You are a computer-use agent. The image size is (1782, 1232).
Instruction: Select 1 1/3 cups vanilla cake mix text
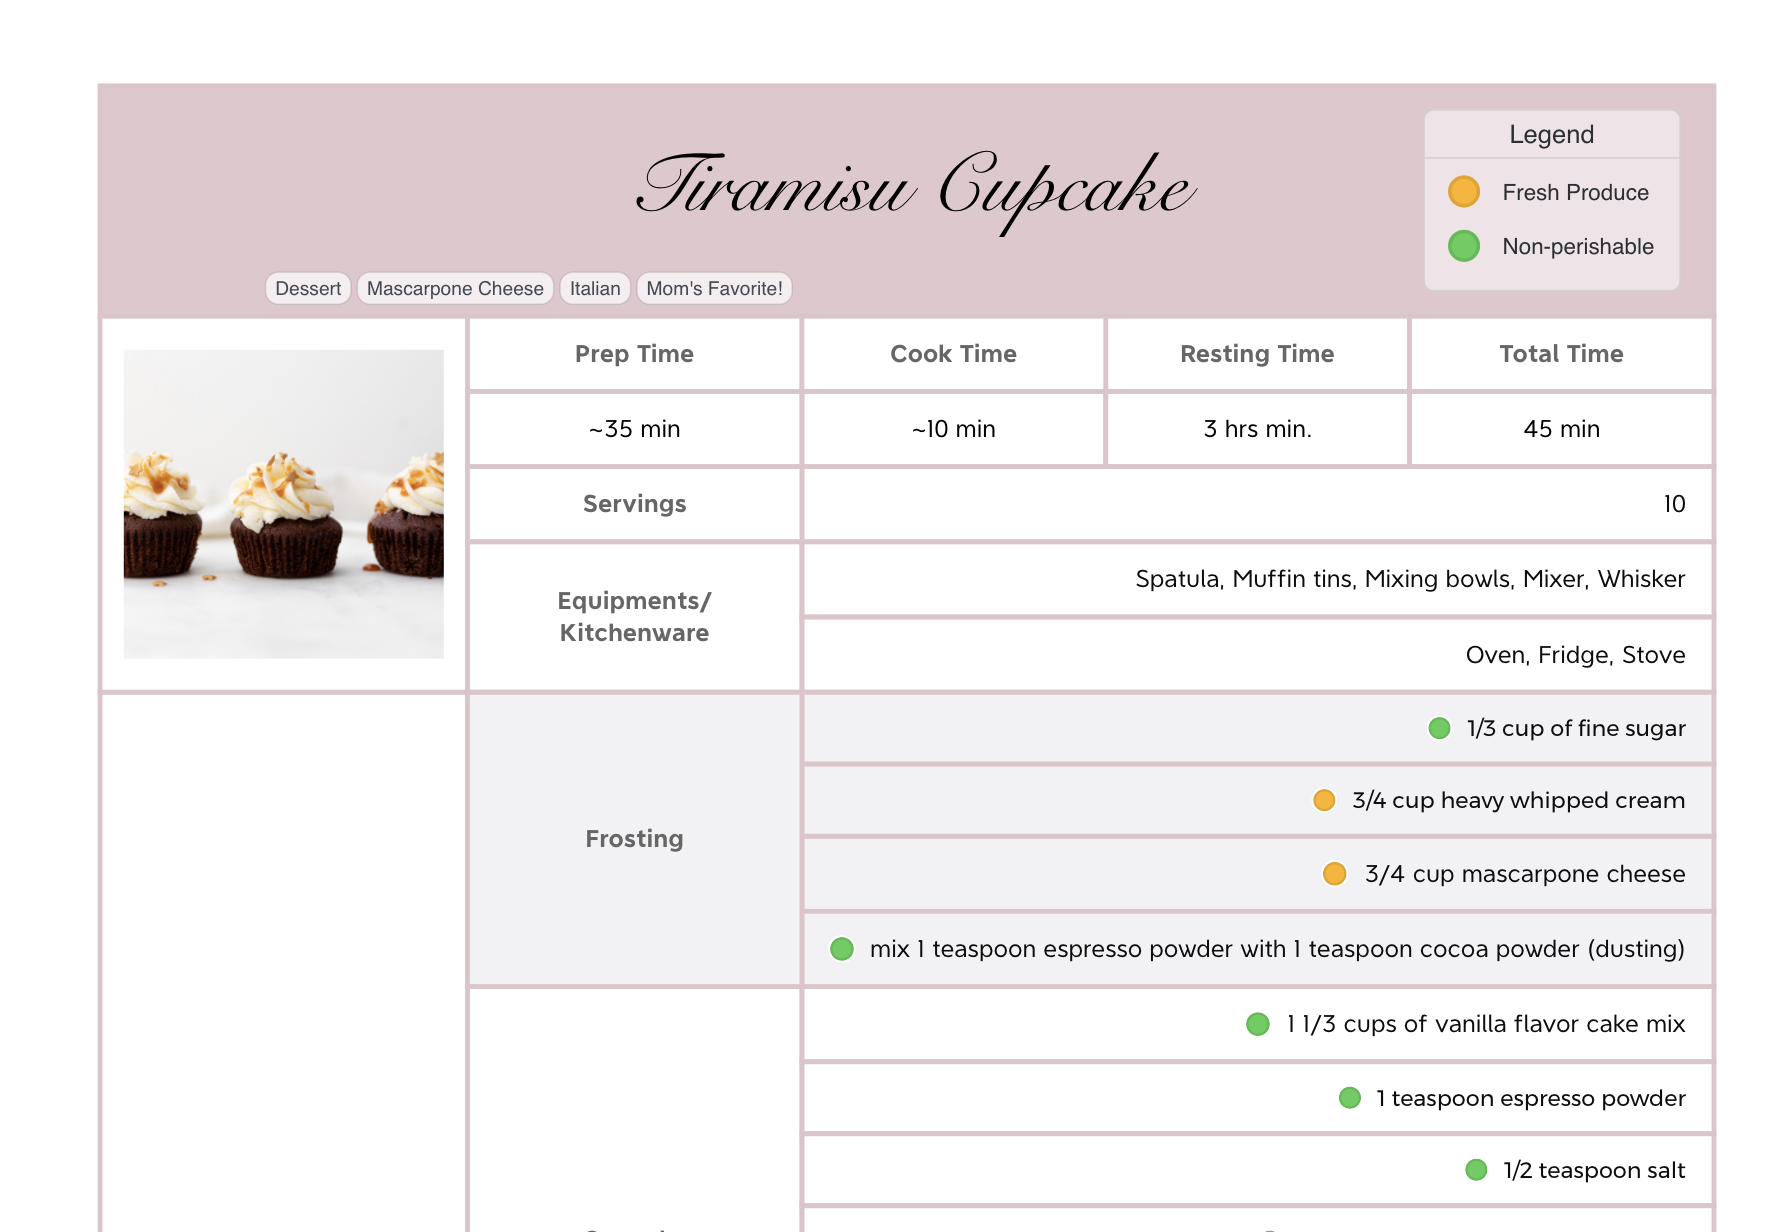1486,1024
